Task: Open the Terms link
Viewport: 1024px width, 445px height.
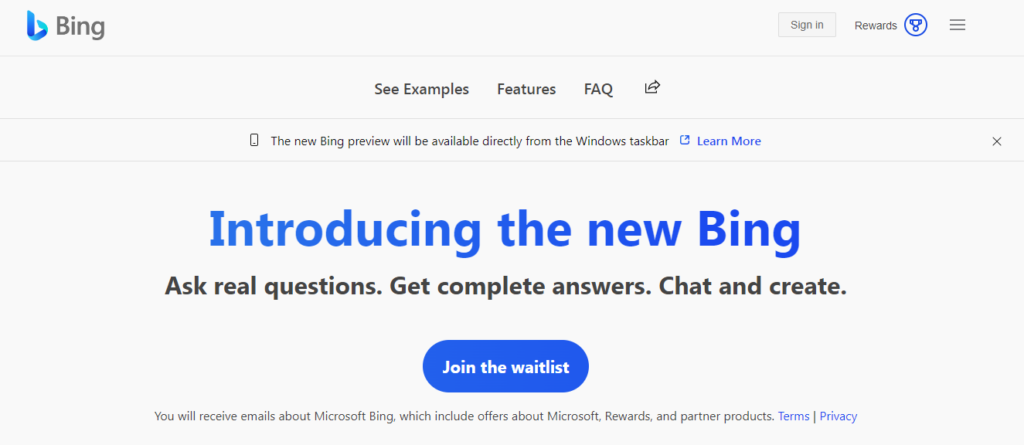Action: tap(793, 416)
